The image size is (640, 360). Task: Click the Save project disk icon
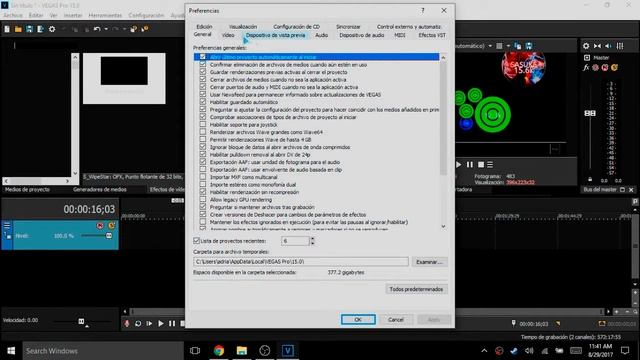[x=29, y=29]
